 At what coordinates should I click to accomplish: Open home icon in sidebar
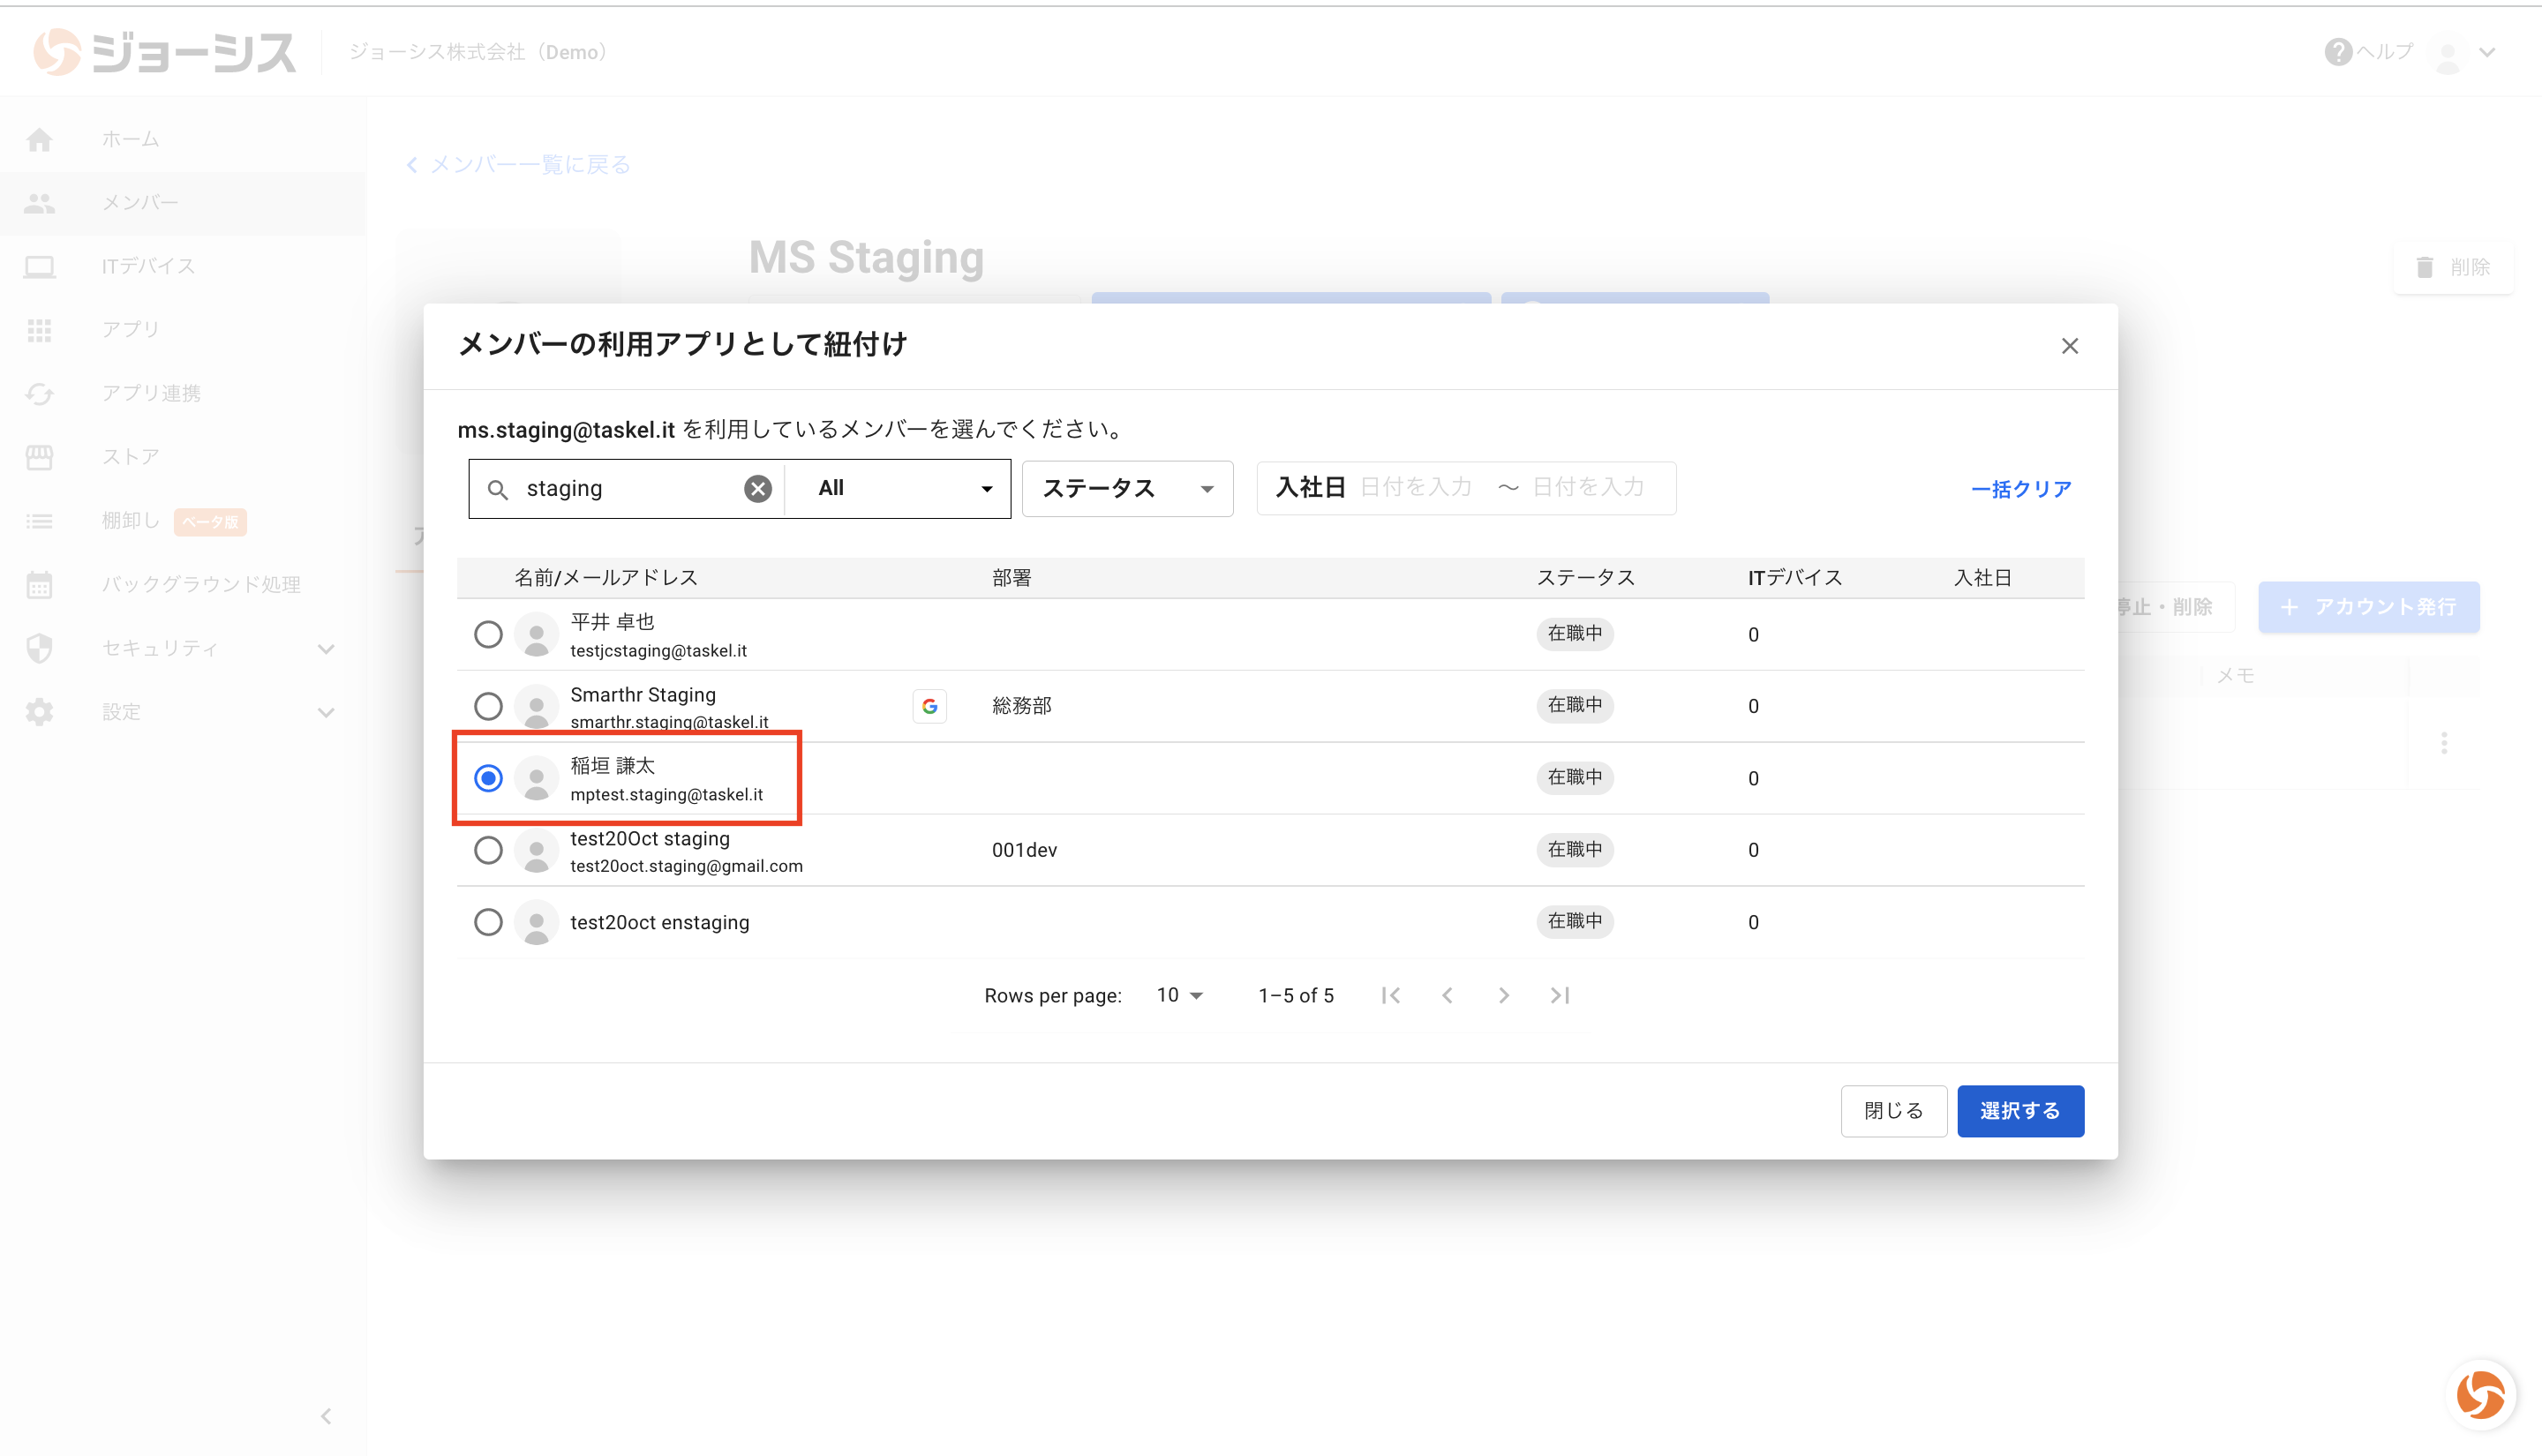(x=39, y=139)
